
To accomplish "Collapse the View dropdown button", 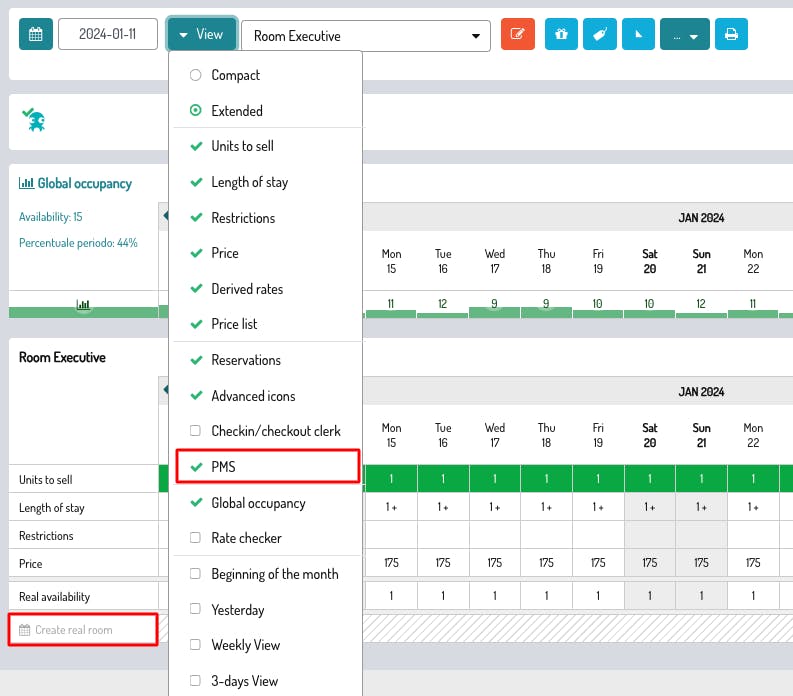I will pos(202,34).
